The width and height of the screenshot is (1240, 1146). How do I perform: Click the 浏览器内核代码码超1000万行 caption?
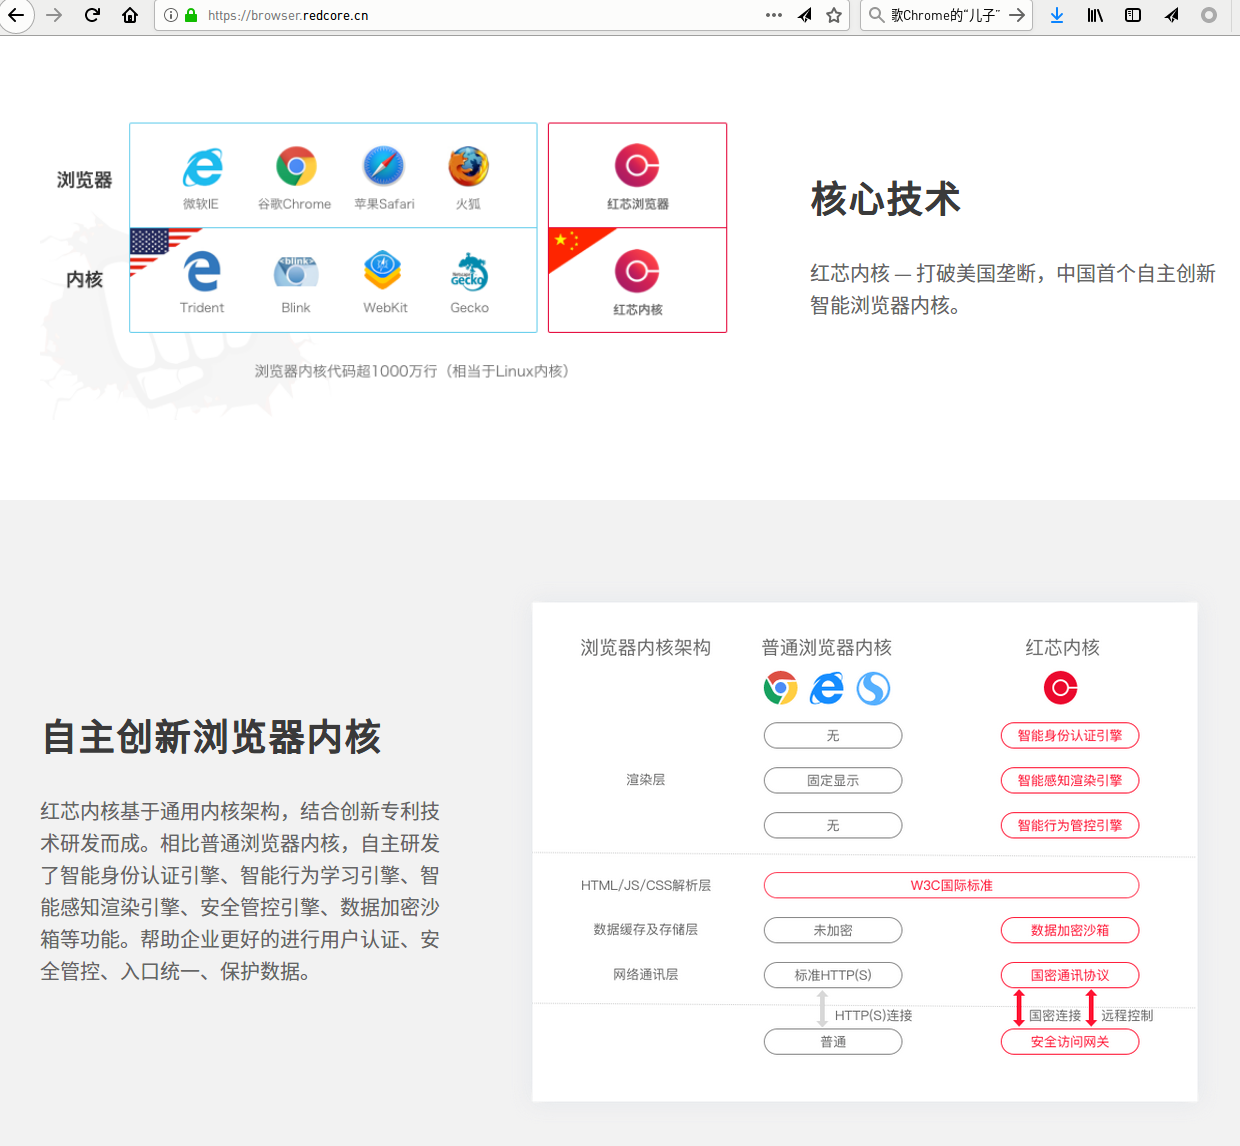(x=412, y=371)
